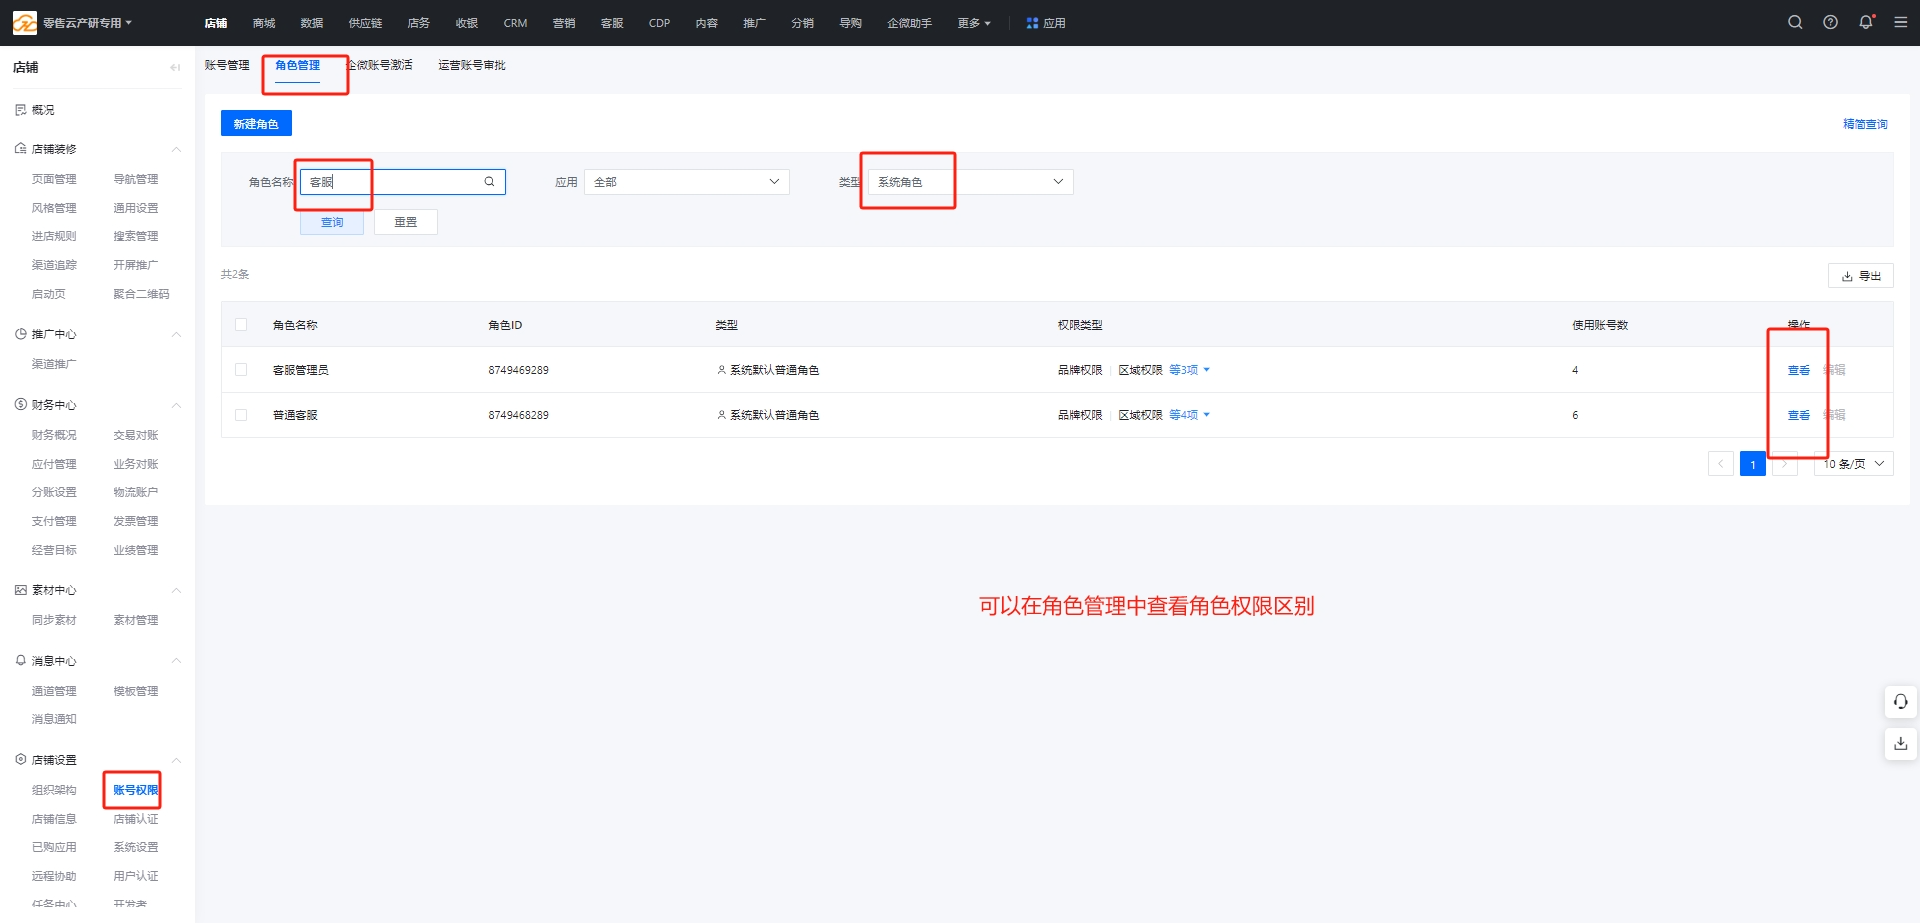Click 查看 for the 普通客服 role
Viewport: 1920px width, 923px height.
(1799, 415)
